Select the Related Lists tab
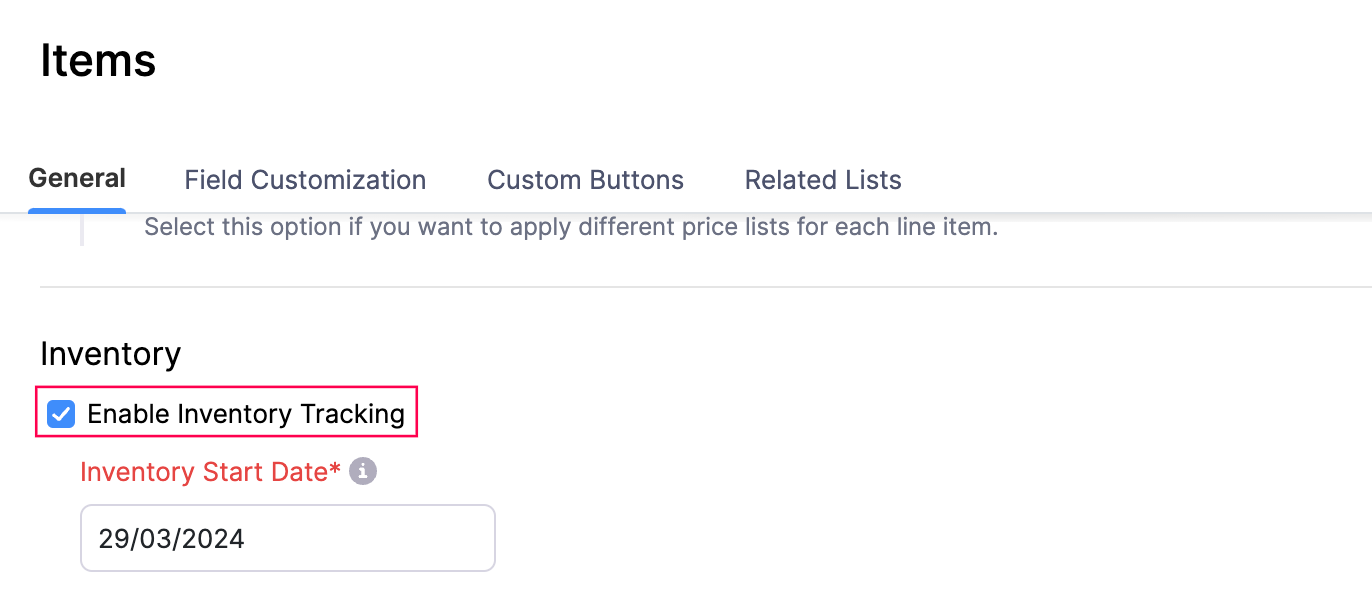This screenshot has height=612, width=1372. 822,180
